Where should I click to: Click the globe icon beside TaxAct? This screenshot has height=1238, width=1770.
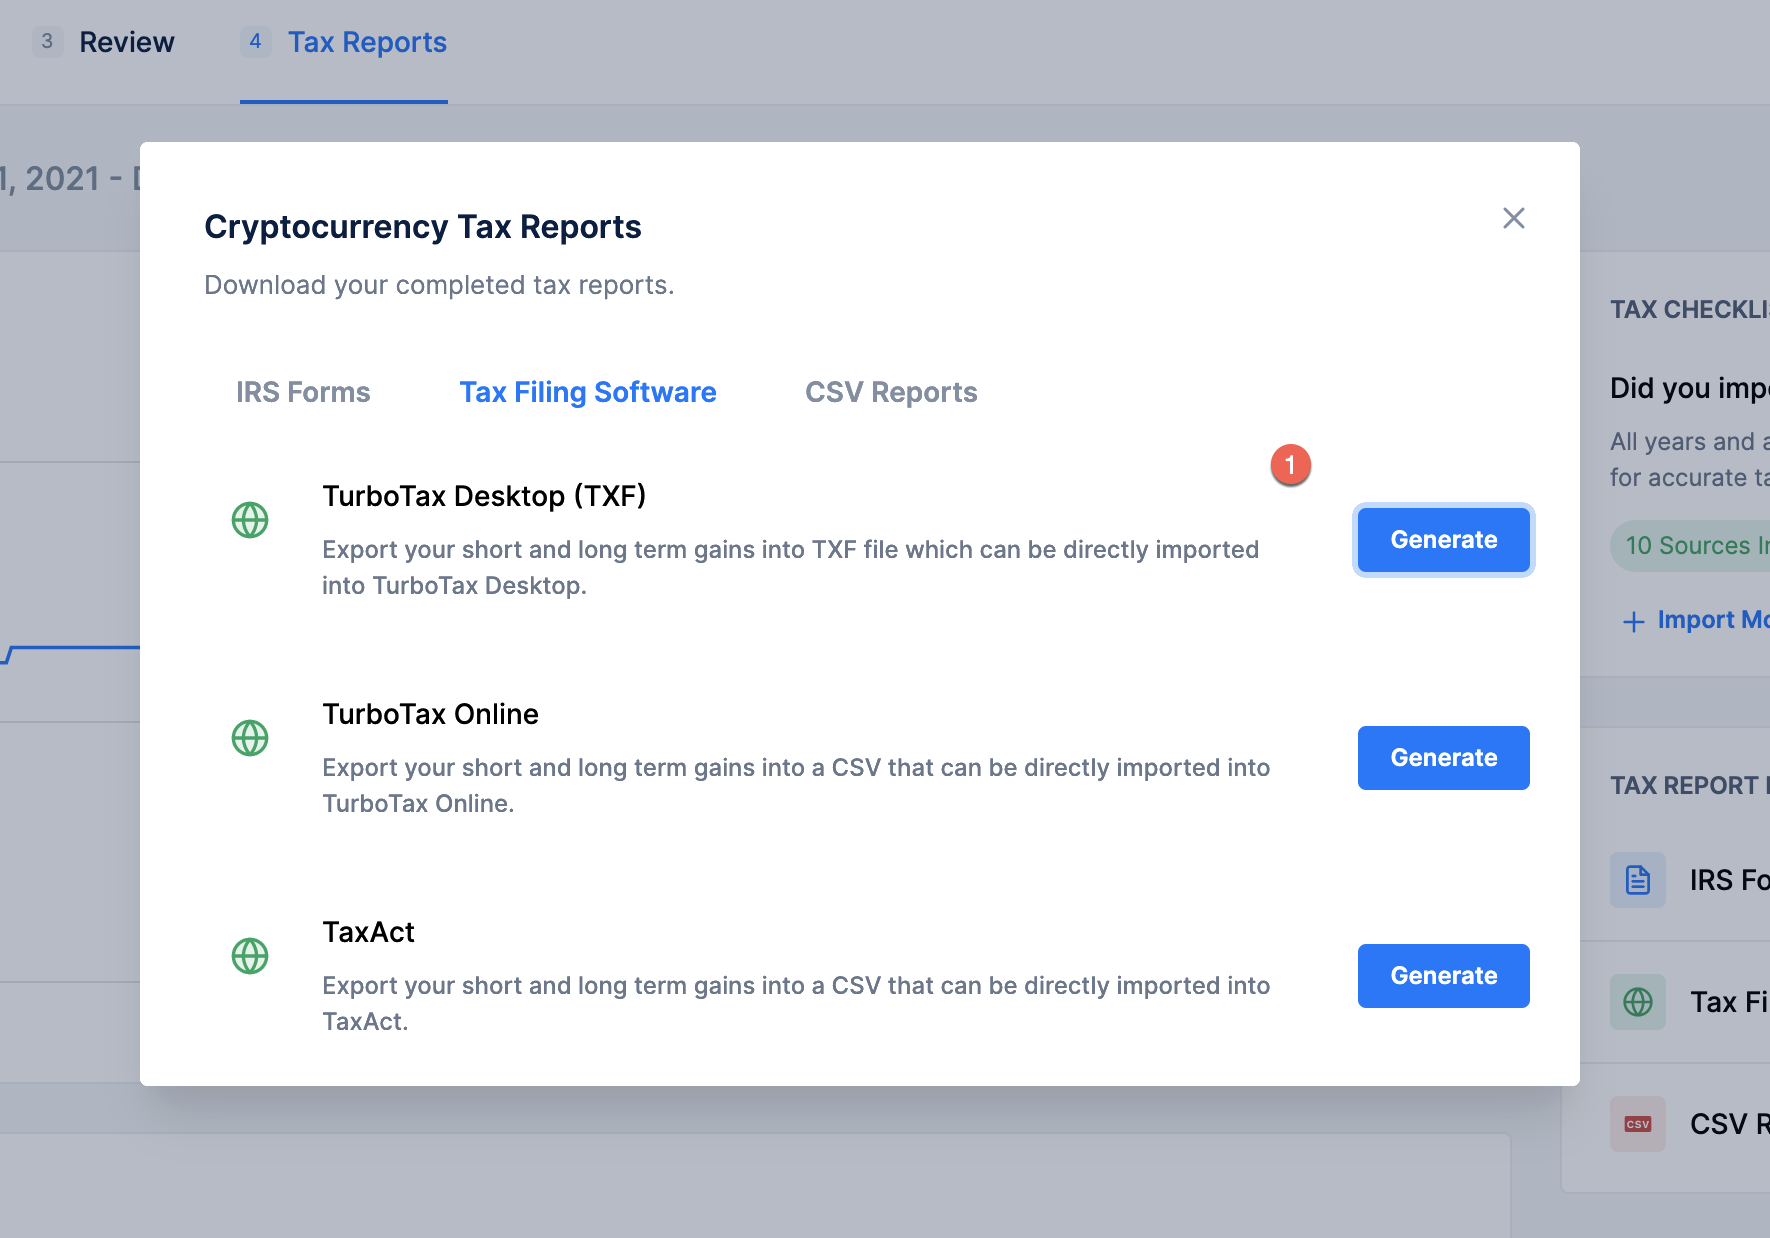pyautogui.click(x=250, y=956)
